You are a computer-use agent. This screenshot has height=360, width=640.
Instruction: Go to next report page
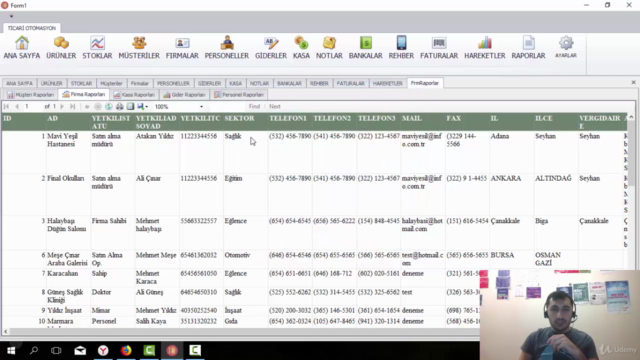pos(62,107)
